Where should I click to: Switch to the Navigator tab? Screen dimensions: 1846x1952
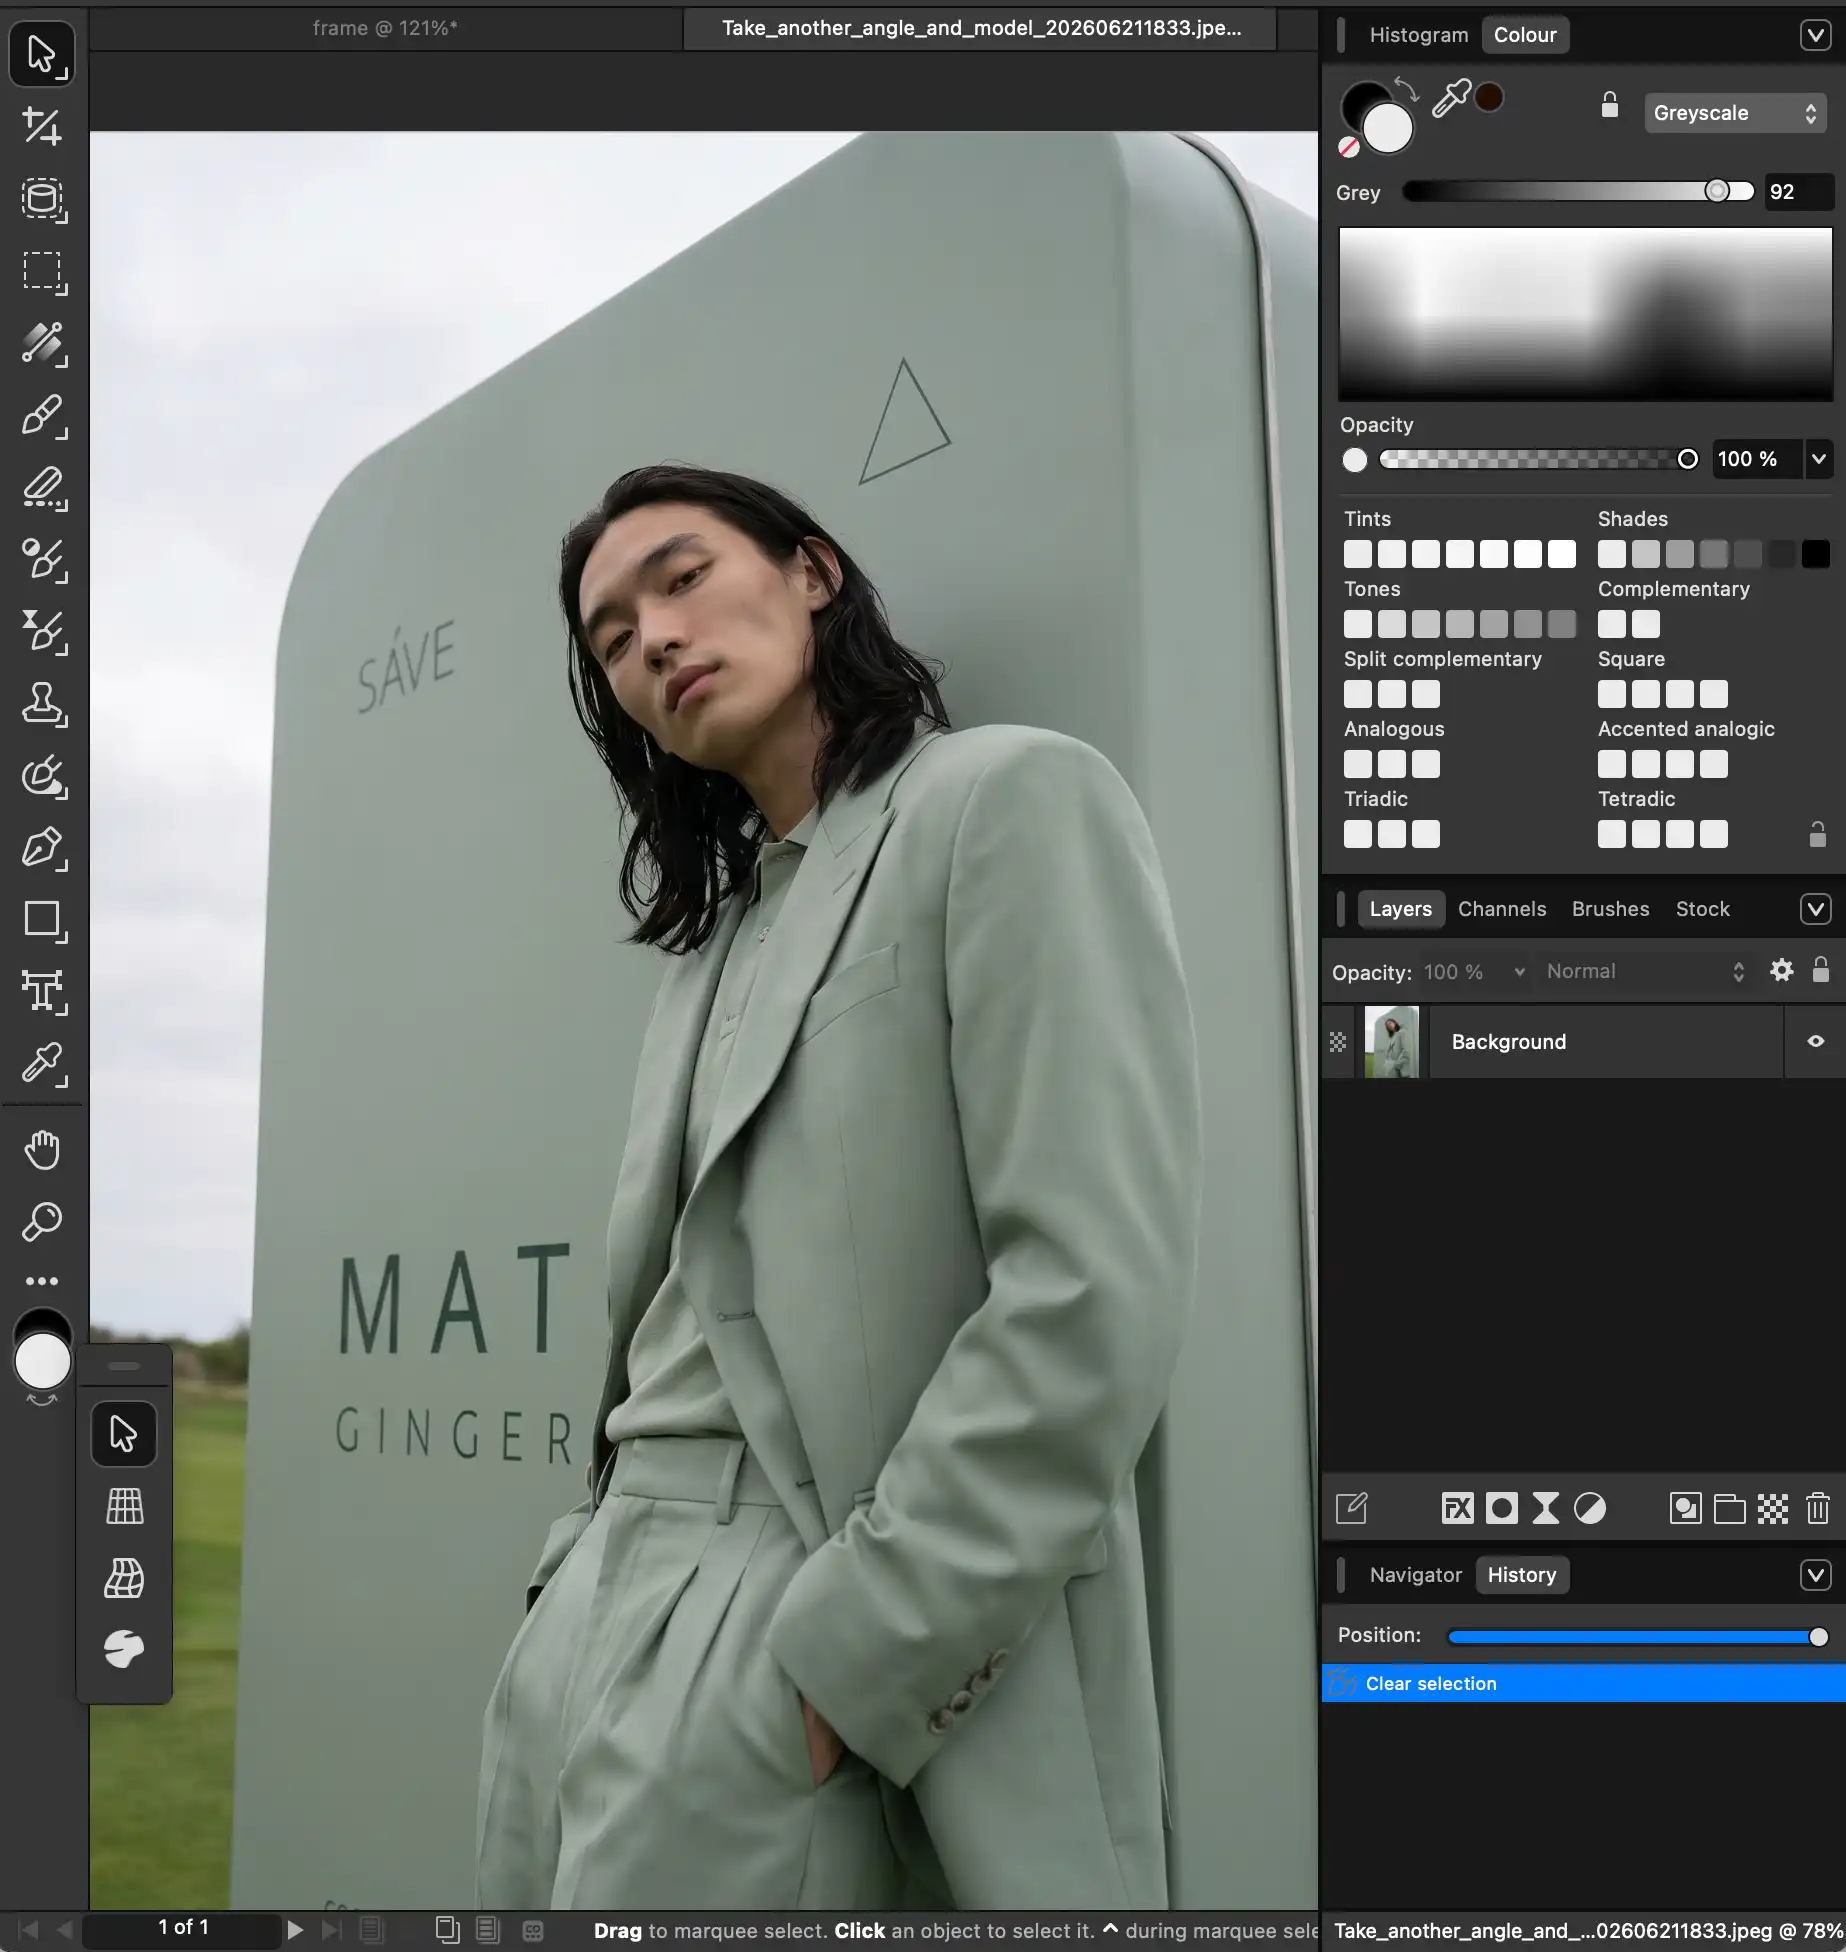pos(1416,1575)
